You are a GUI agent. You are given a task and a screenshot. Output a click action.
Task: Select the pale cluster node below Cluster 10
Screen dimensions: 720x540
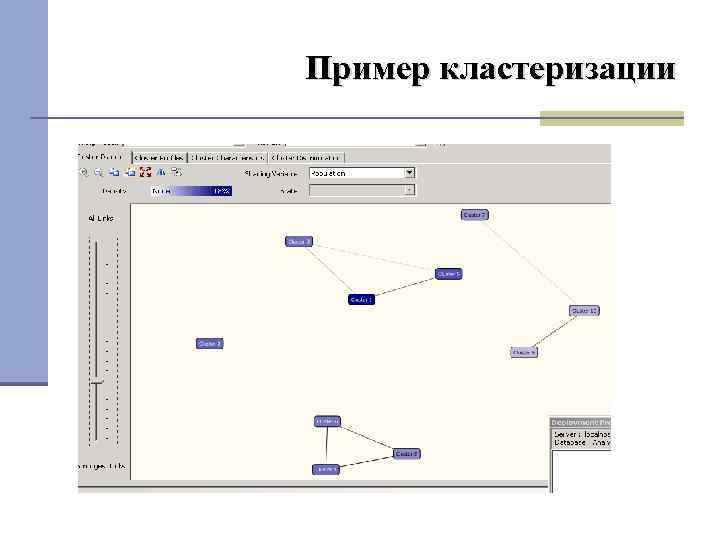pos(524,352)
